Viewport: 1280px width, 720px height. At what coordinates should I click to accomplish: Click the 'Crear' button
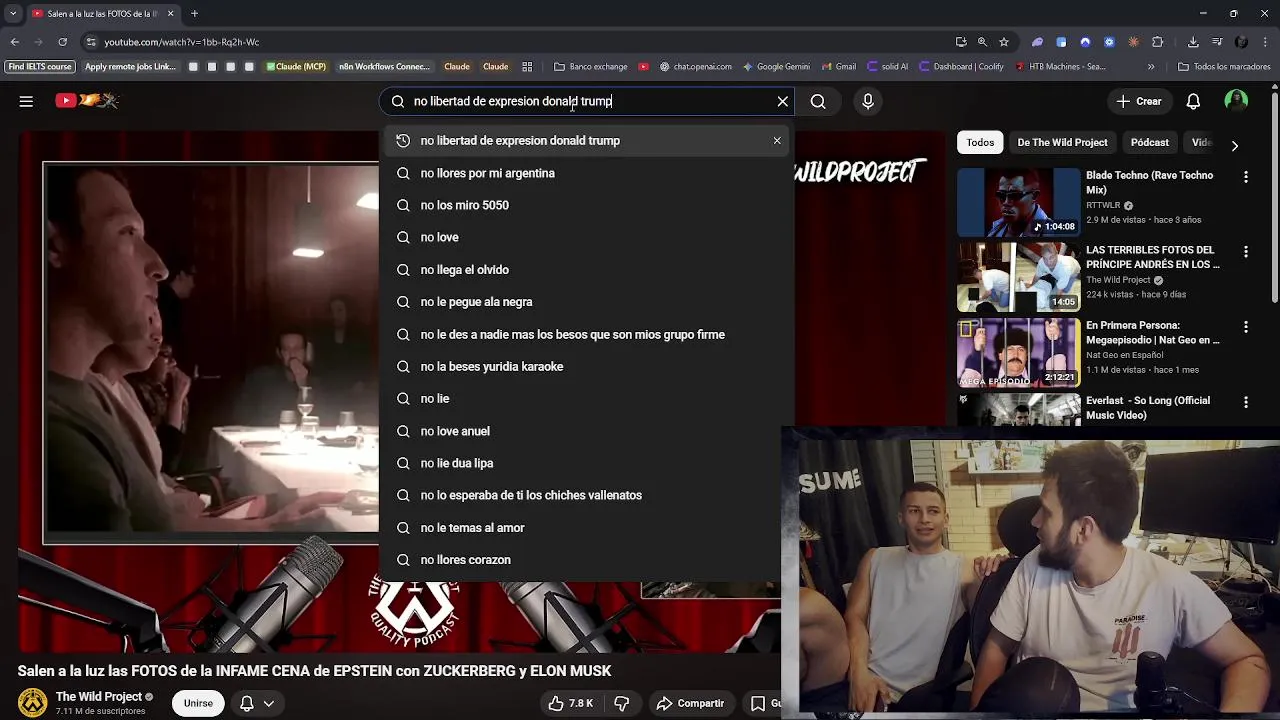[x=1139, y=101]
